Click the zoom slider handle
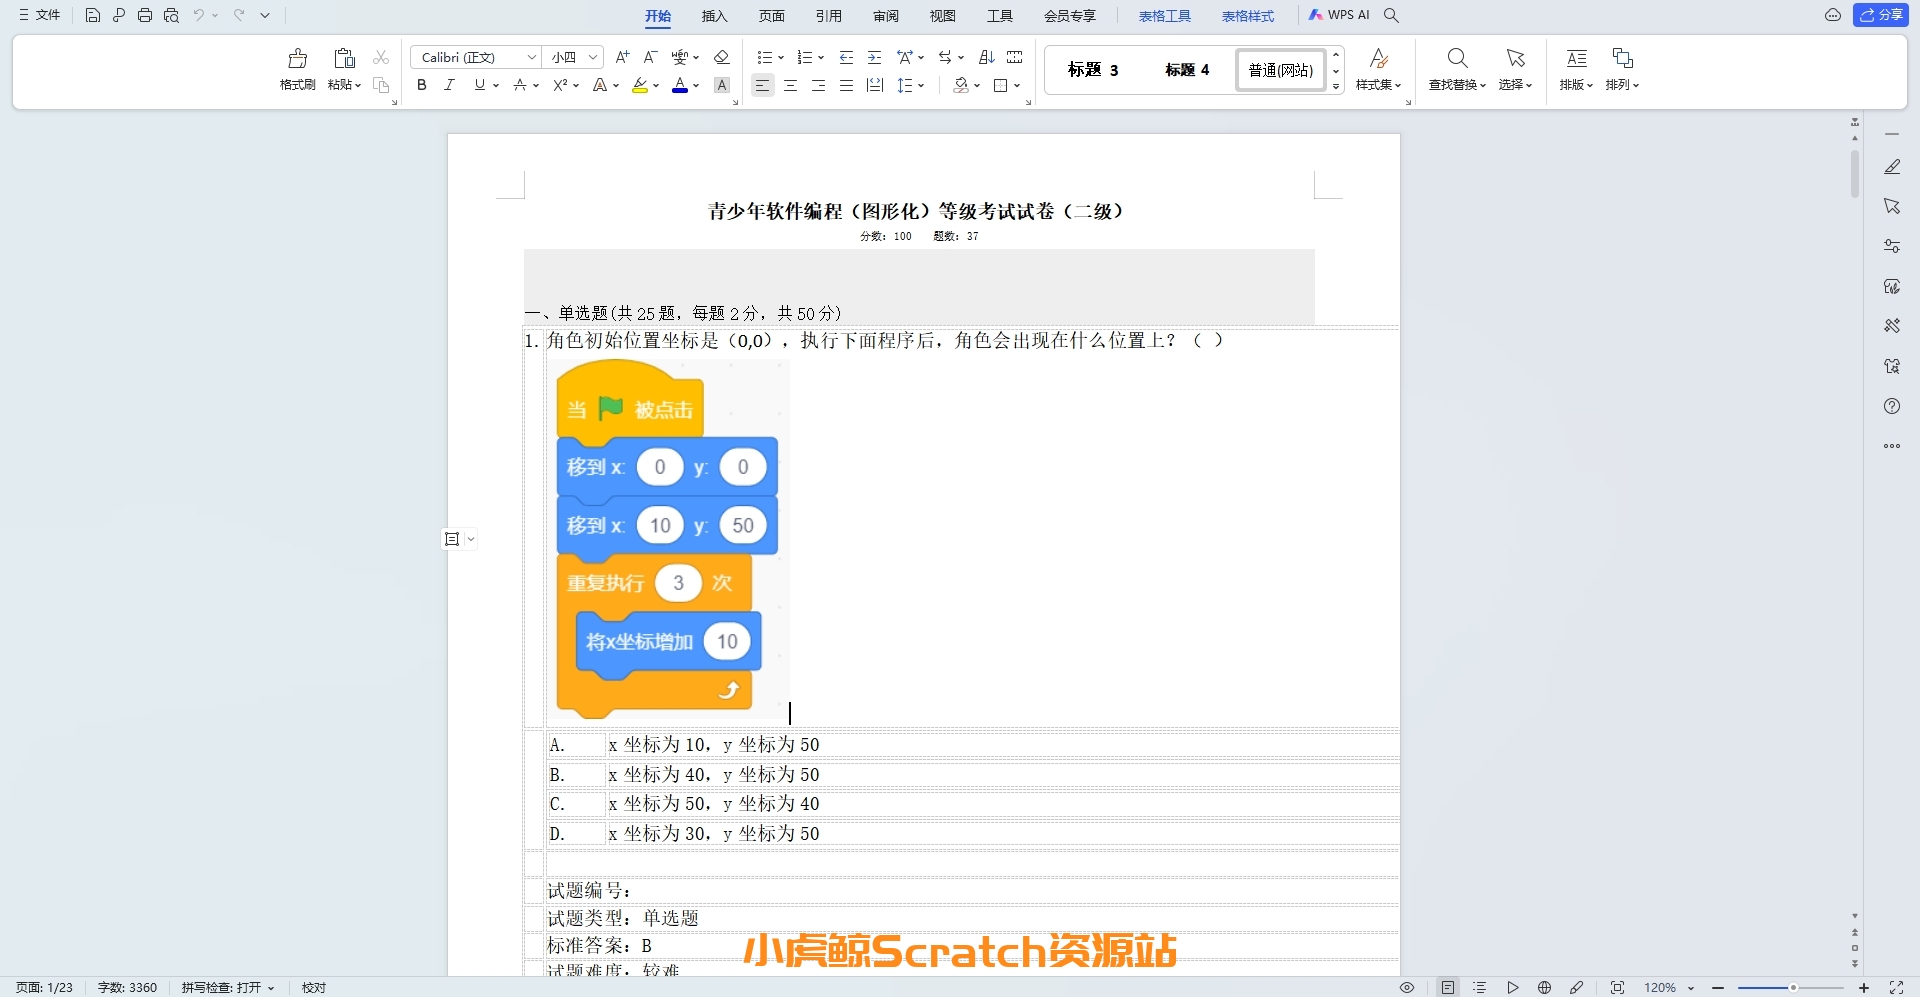 pyautogui.click(x=1793, y=987)
